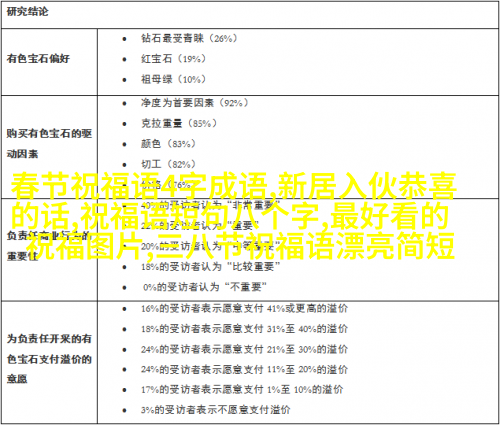Screen dimensions: 500x425
Task: Select the 31%至40%的溢价 line
Action: coord(244,329)
